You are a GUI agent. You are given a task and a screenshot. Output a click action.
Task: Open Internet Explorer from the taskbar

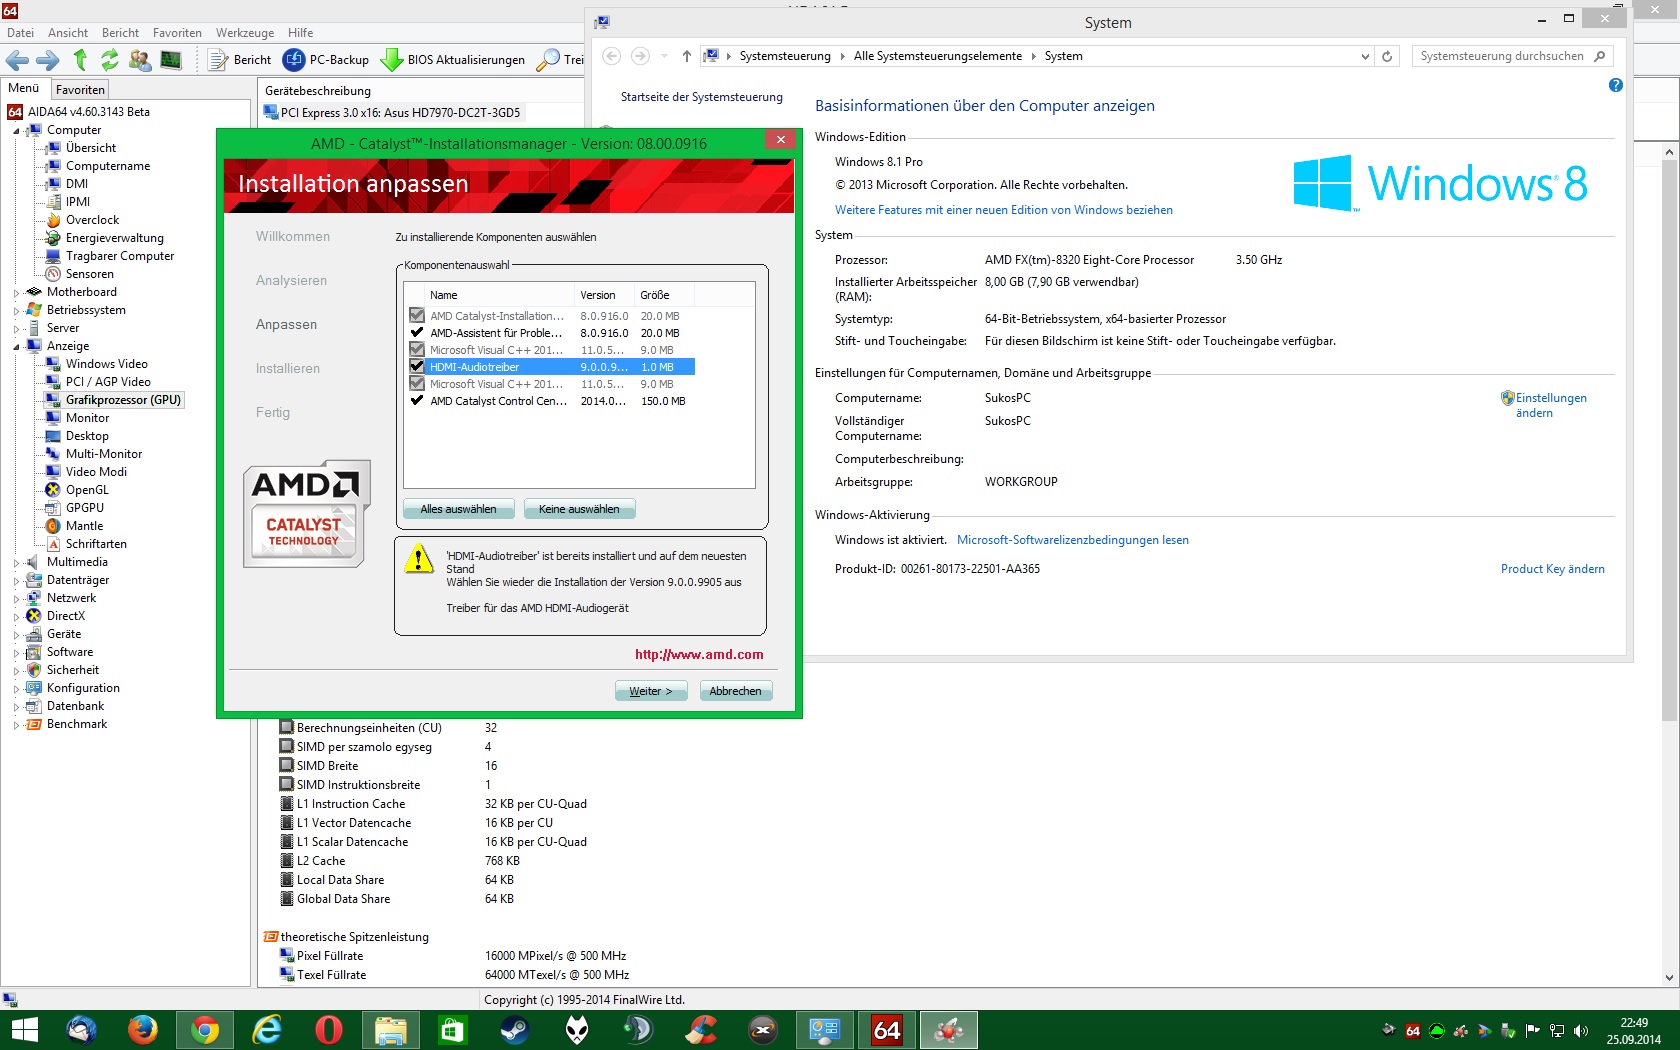pos(267,1030)
